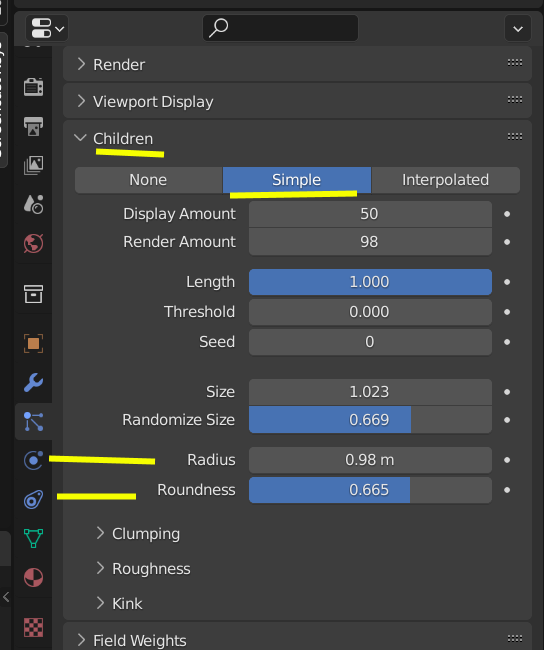
Task: Open the Object Data mesh tab
Action: pos(33,538)
